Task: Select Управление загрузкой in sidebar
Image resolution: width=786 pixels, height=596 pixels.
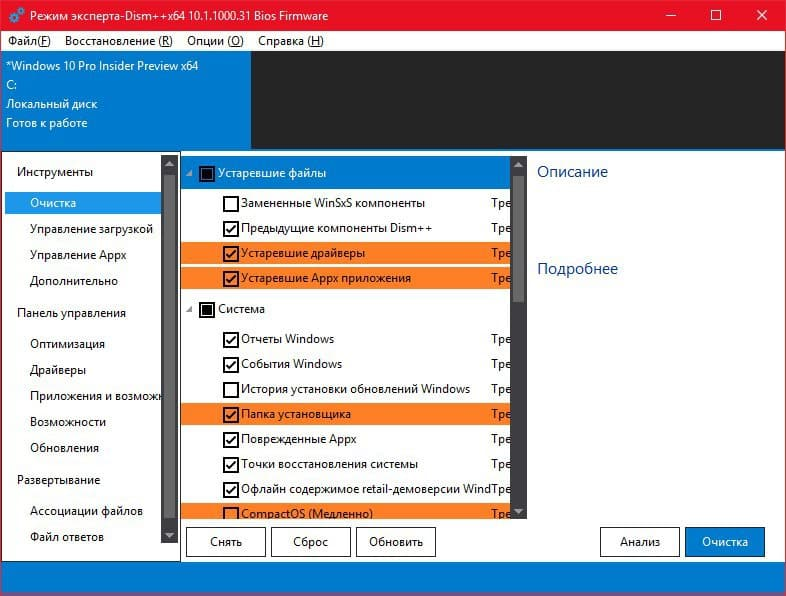Action: [91, 229]
